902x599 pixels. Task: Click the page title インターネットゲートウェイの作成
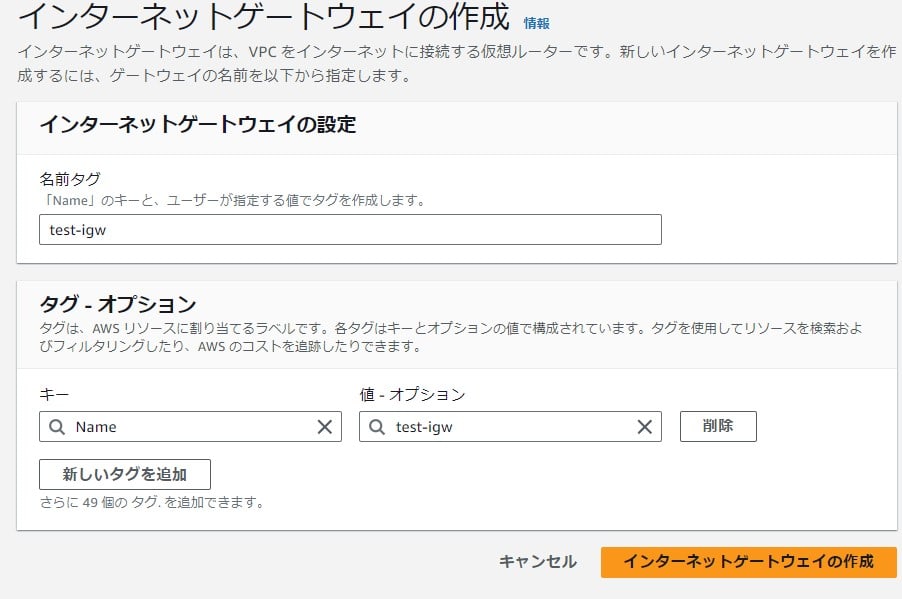tap(264, 16)
